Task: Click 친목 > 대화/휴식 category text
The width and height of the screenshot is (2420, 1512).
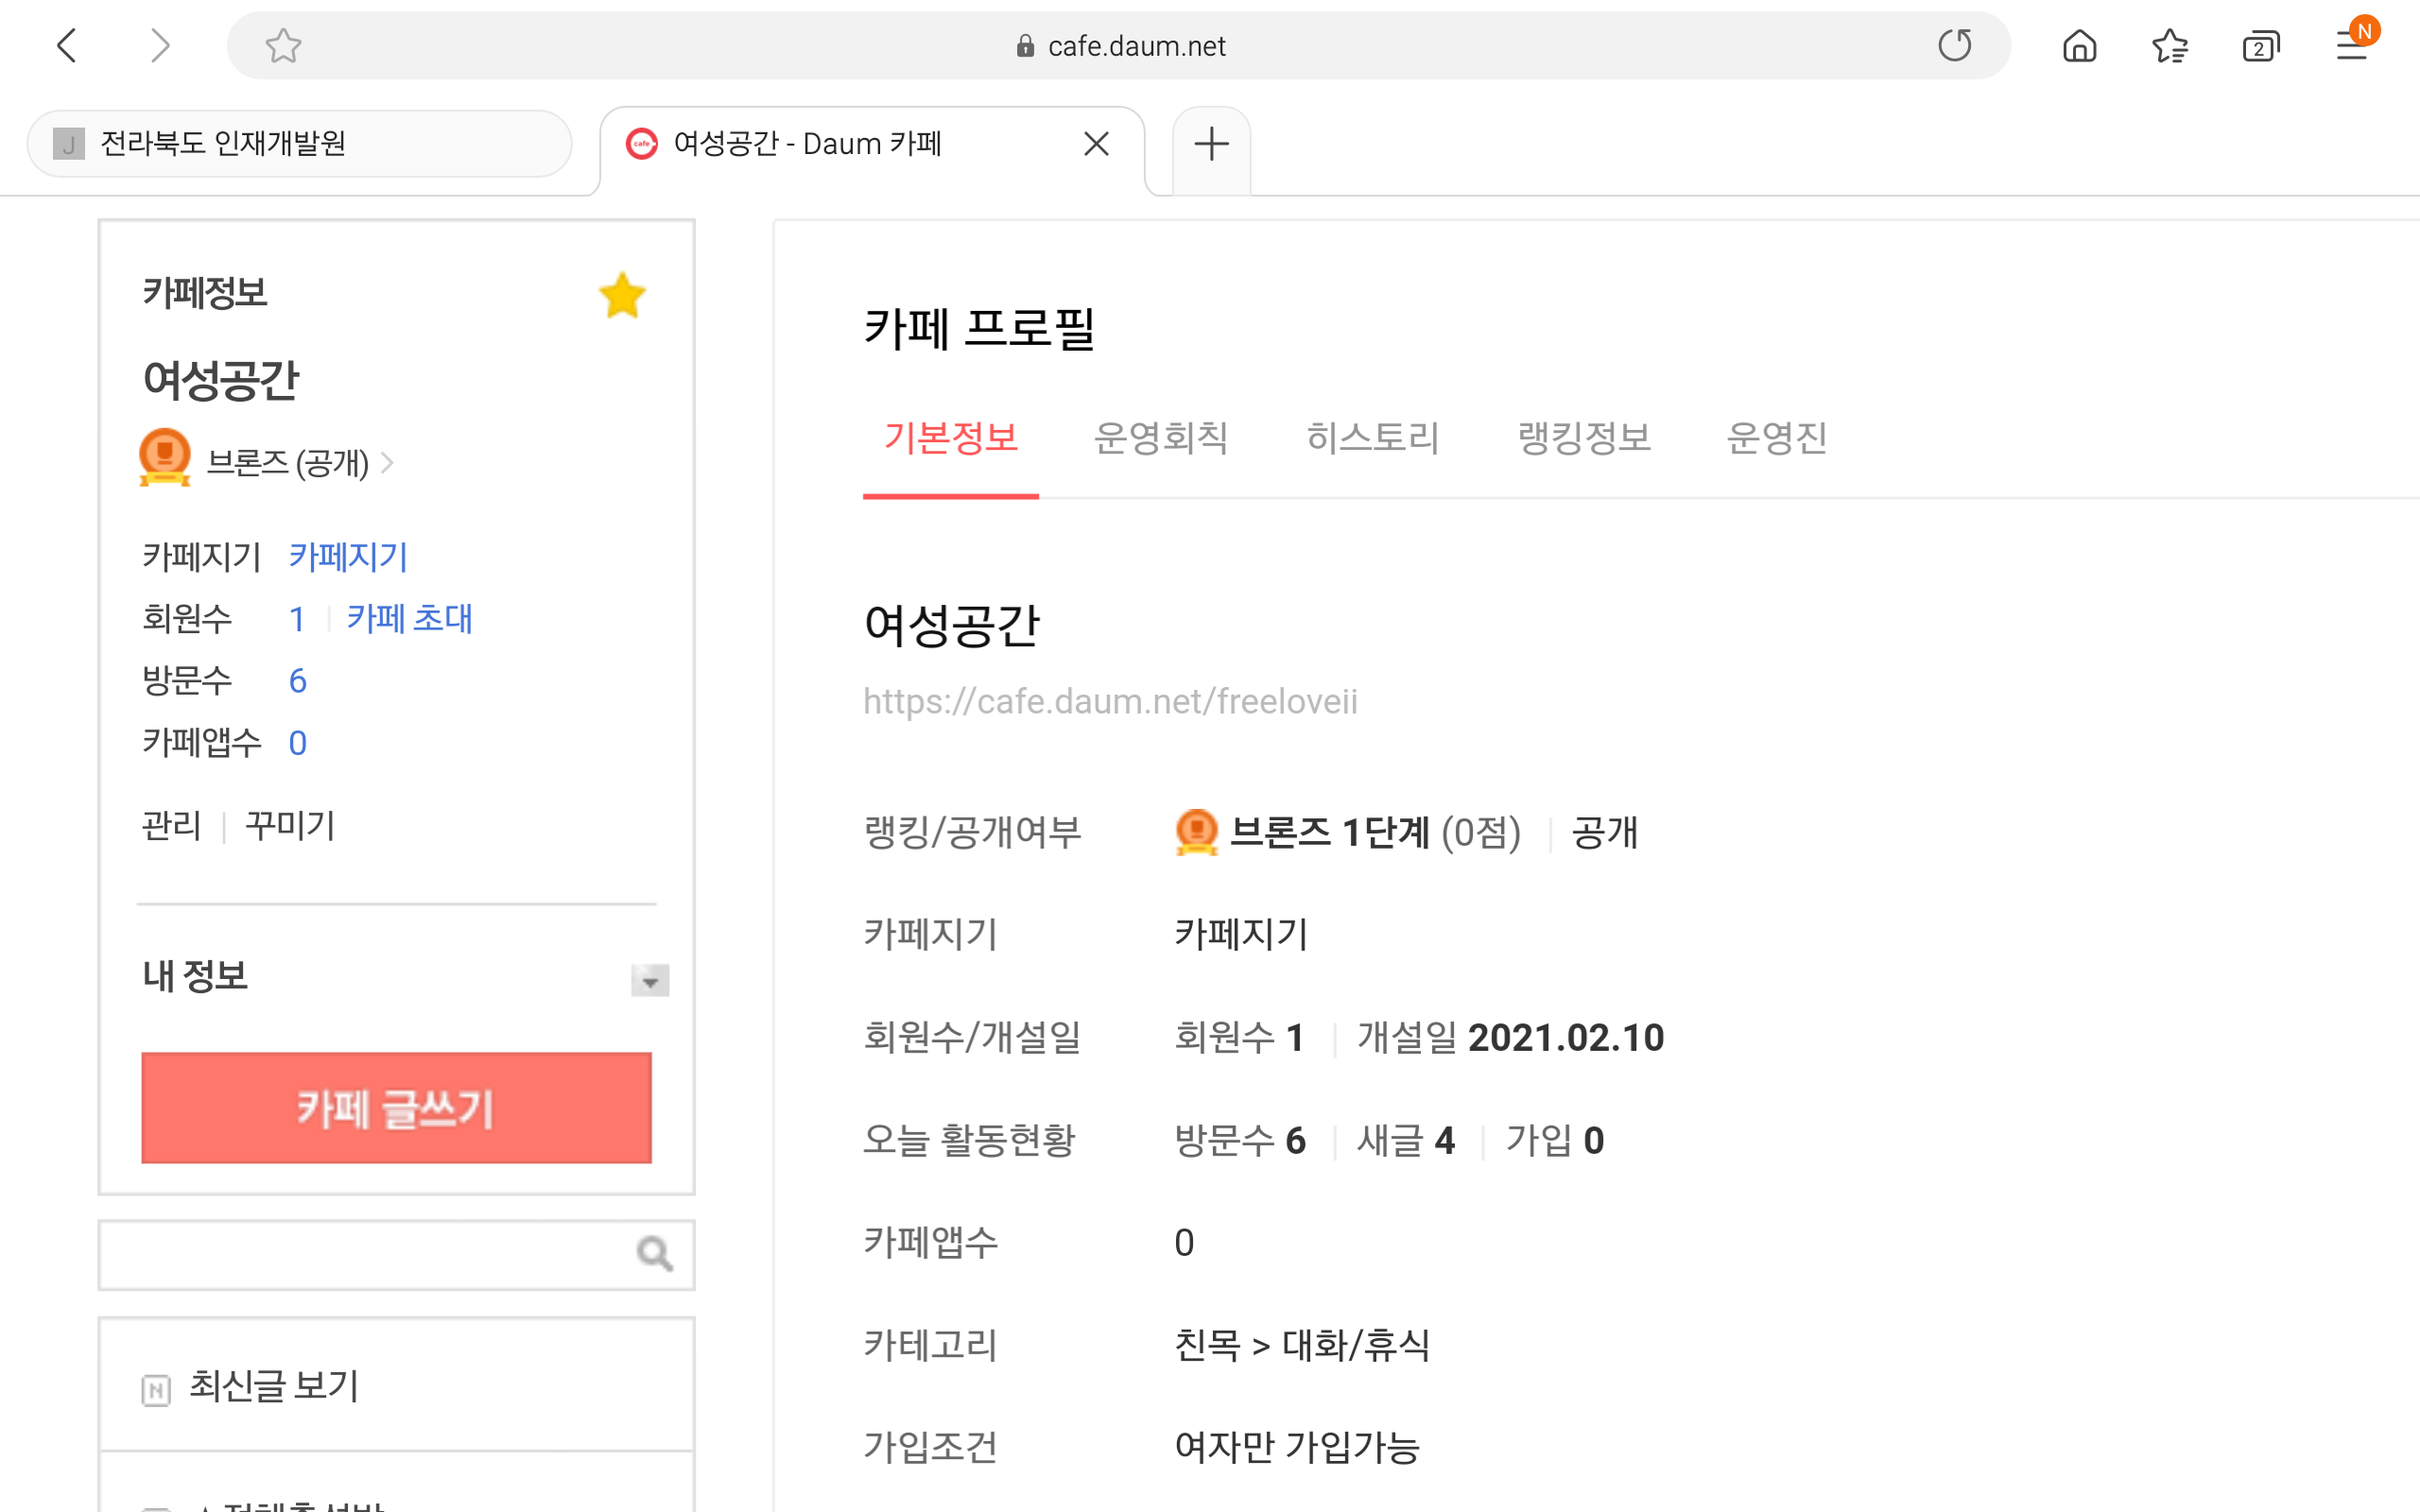Action: (1302, 1346)
